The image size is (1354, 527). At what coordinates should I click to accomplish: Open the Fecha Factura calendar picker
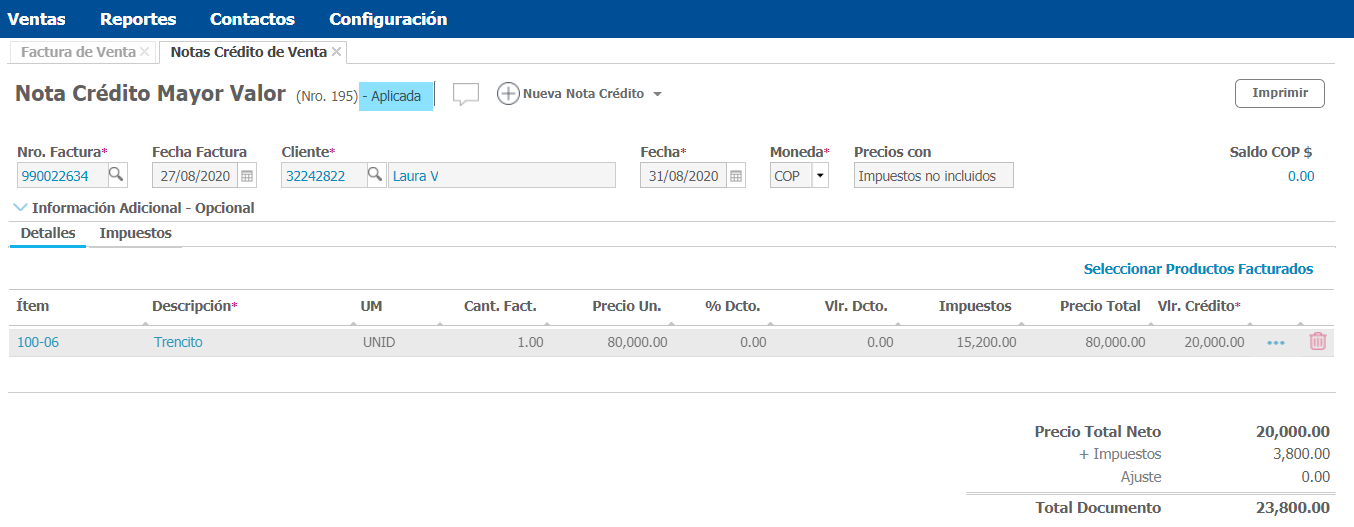pos(247,176)
